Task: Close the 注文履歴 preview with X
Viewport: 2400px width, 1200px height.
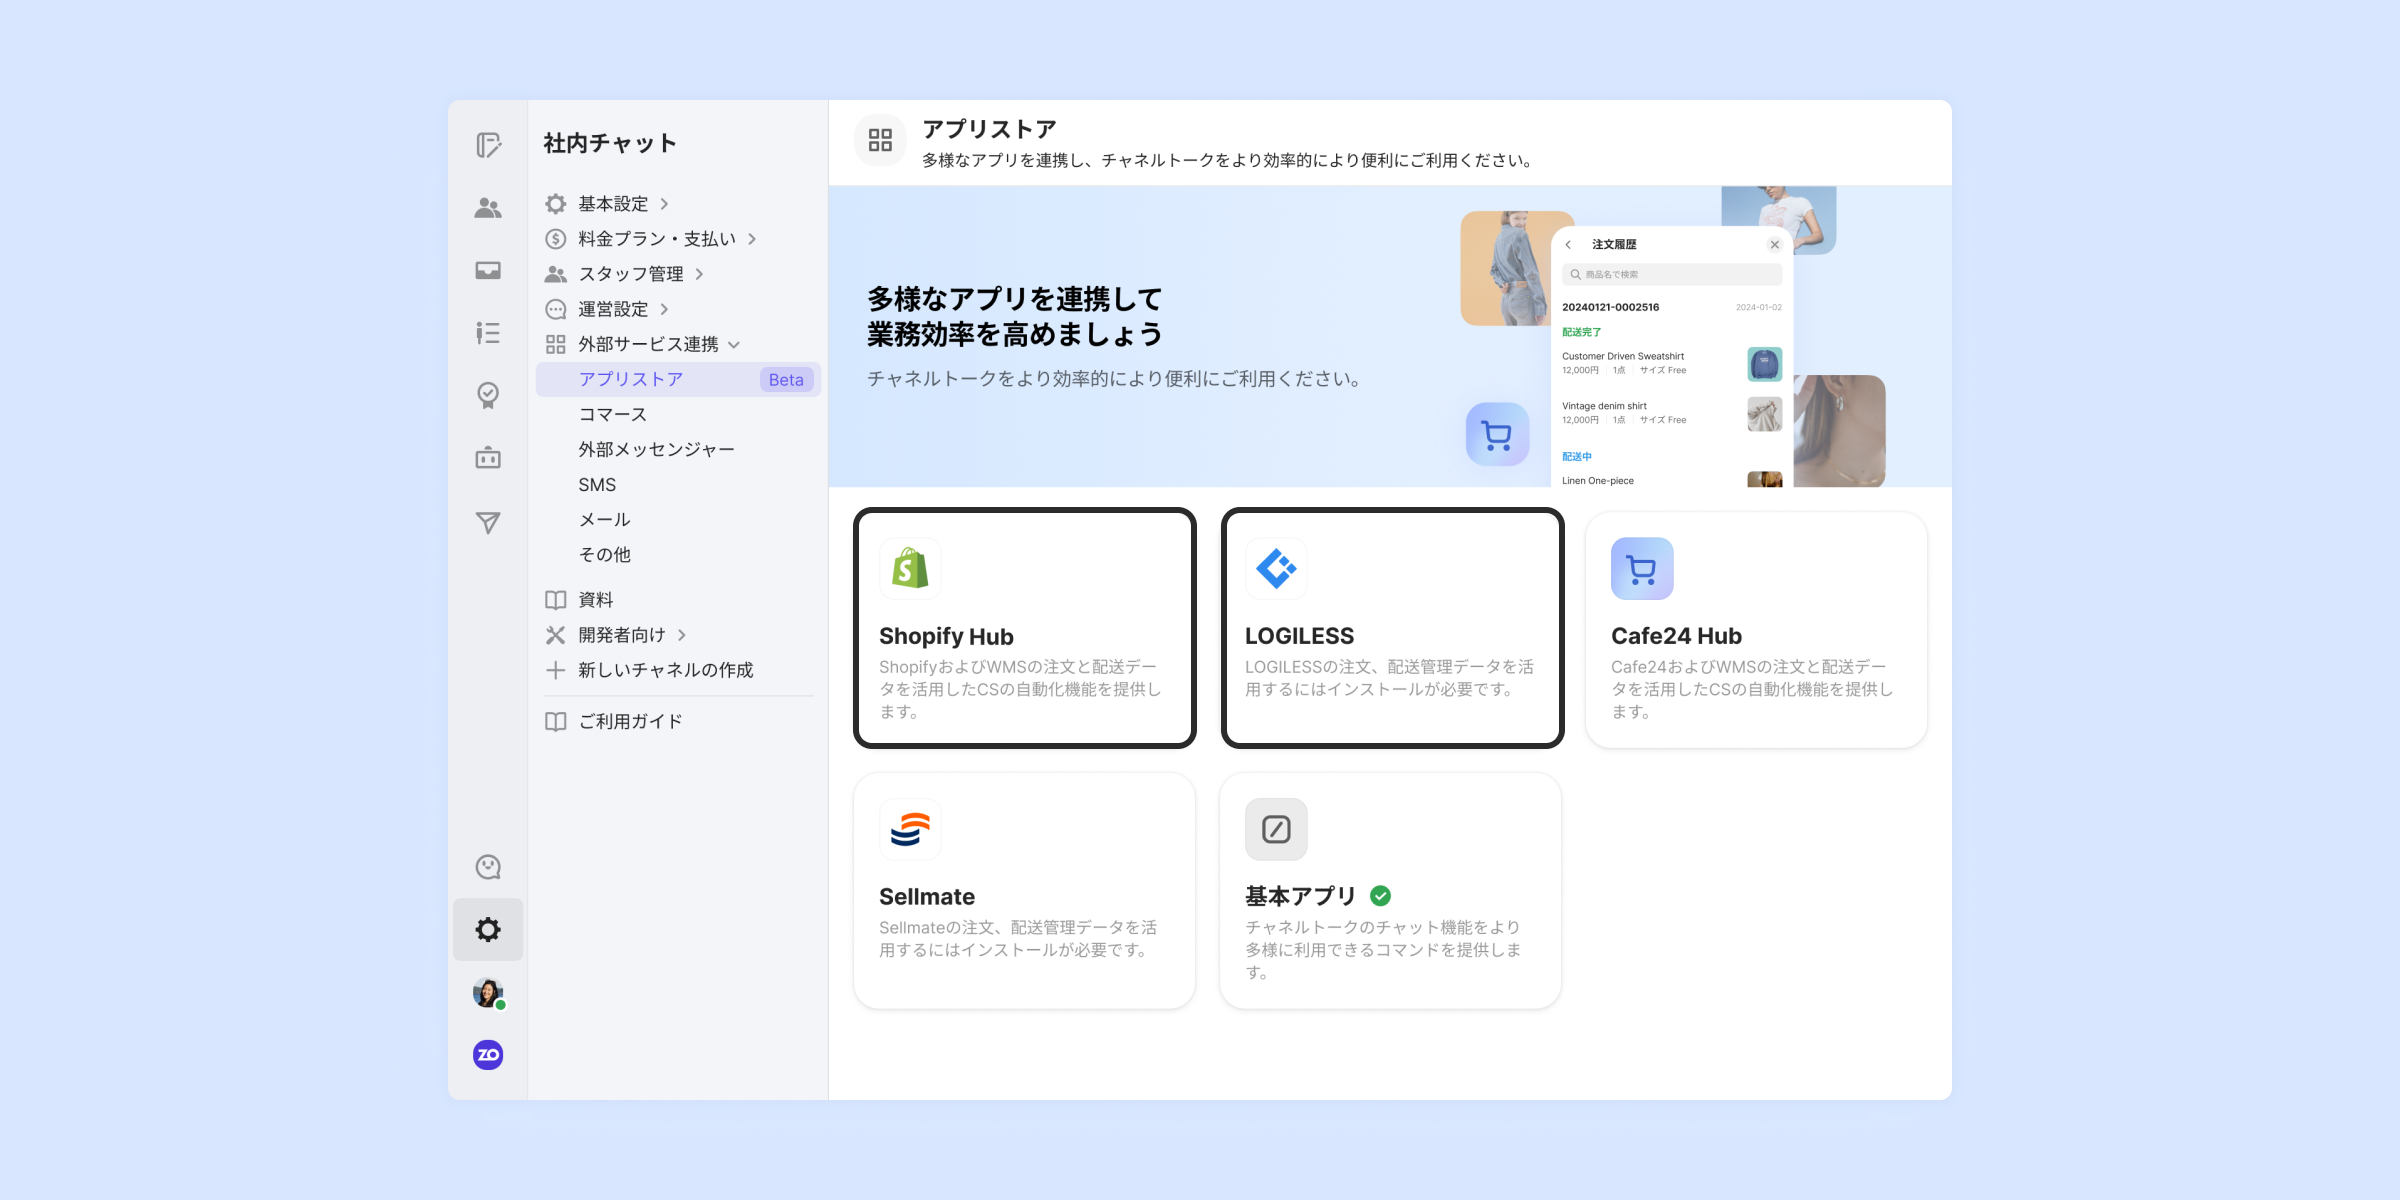Action: click(x=1775, y=245)
